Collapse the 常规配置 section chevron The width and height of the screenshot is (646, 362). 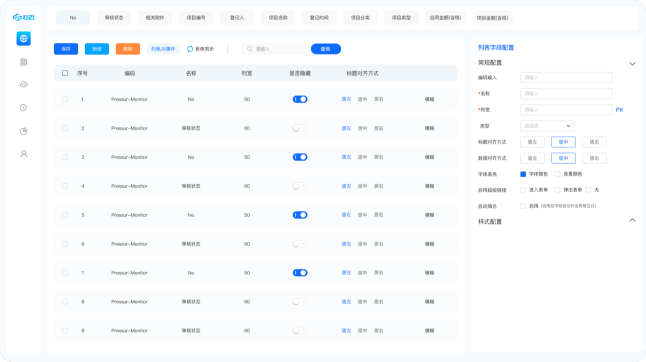632,64
